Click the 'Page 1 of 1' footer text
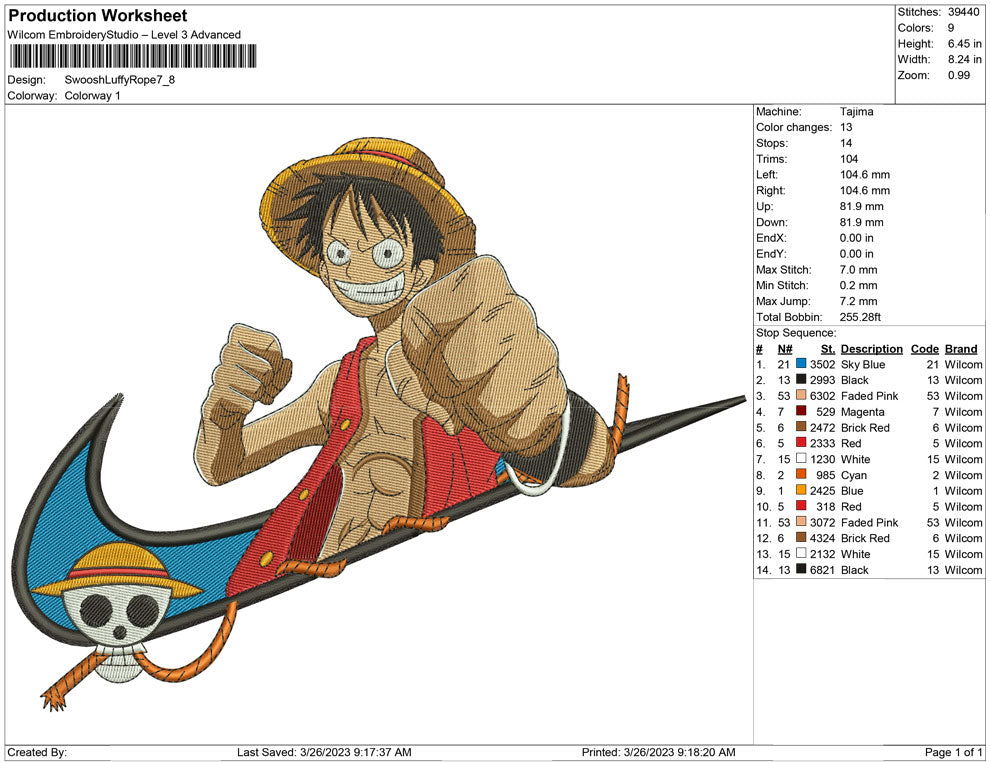990x762 pixels. [953, 752]
